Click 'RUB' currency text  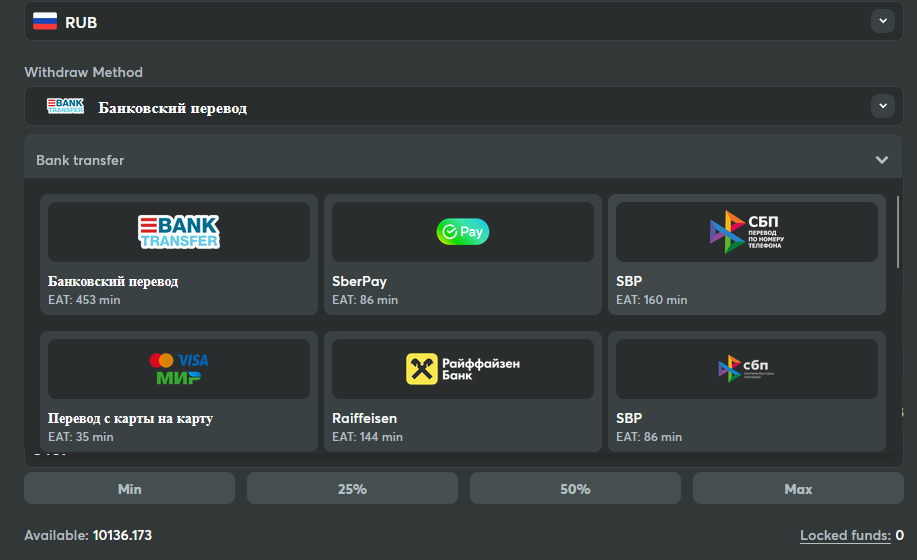tap(81, 22)
